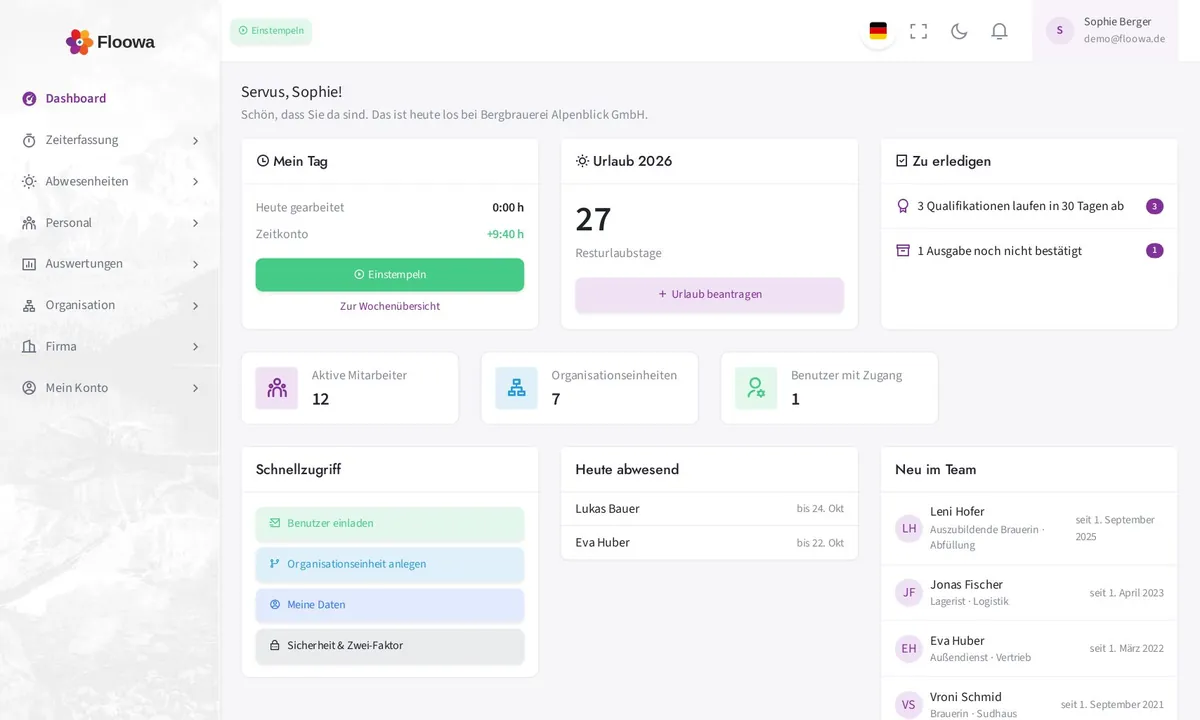Screen dimensions: 1200x720
Task: Click JF avatar of Jonas Fischer
Action: coord(909,592)
